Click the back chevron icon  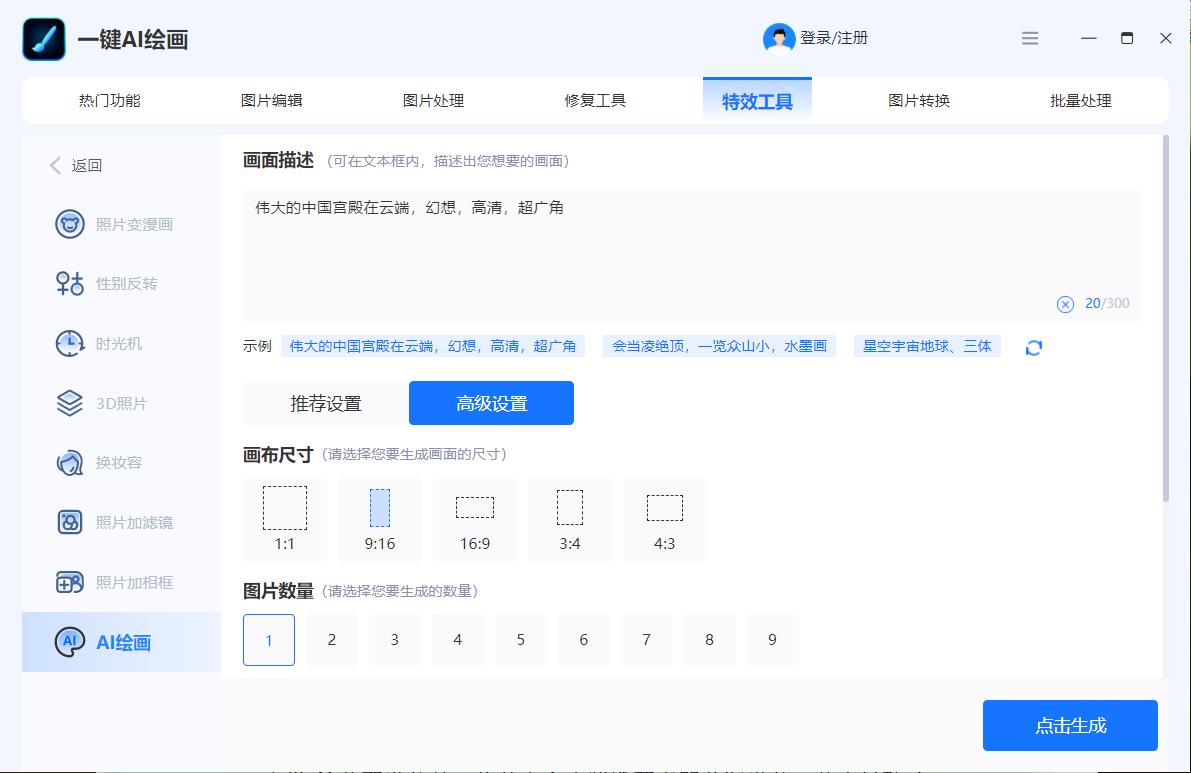[x=55, y=166]
